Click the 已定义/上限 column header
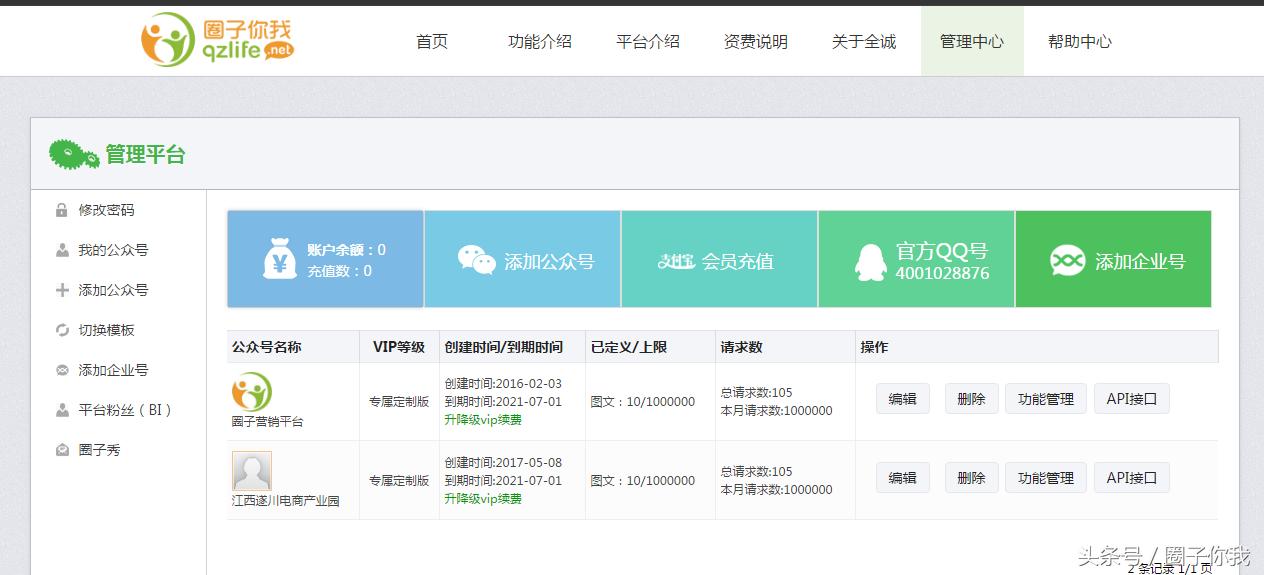 click(x=629, y=347)
